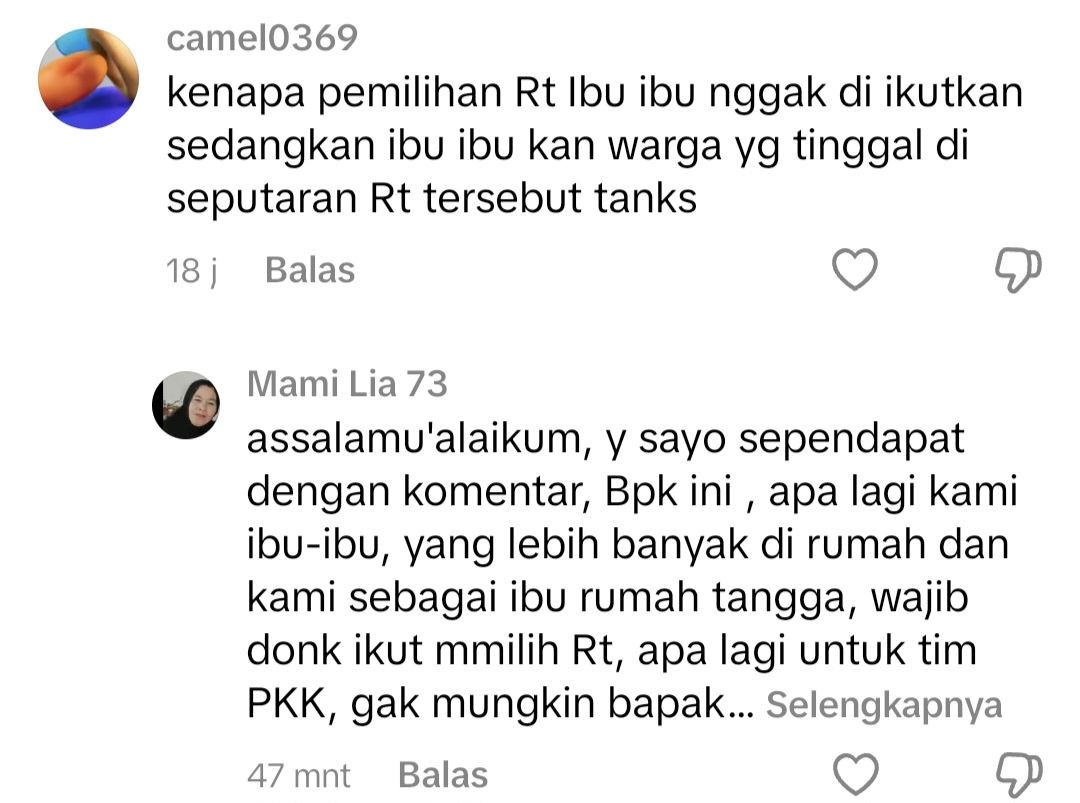This screenshot has width=1080, height=803.
Task: Select camel0369's comment text about pemilihan Rt
Action: tap(595, 145)
